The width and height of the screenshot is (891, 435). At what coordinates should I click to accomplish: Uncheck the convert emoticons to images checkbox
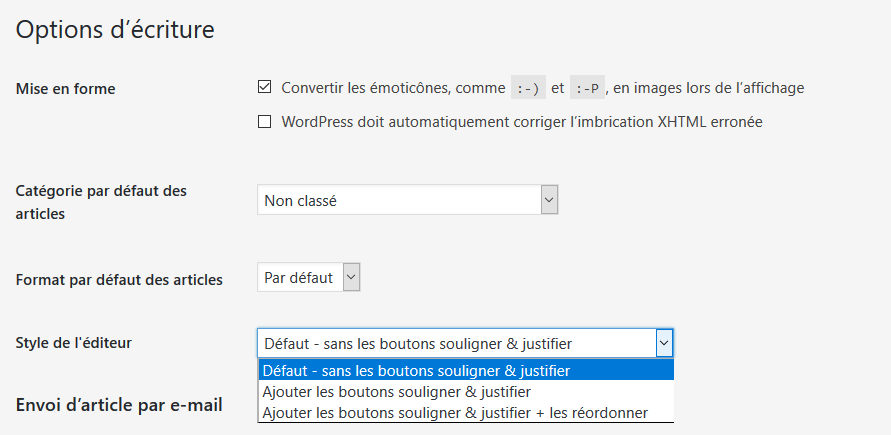coord(264,87)
